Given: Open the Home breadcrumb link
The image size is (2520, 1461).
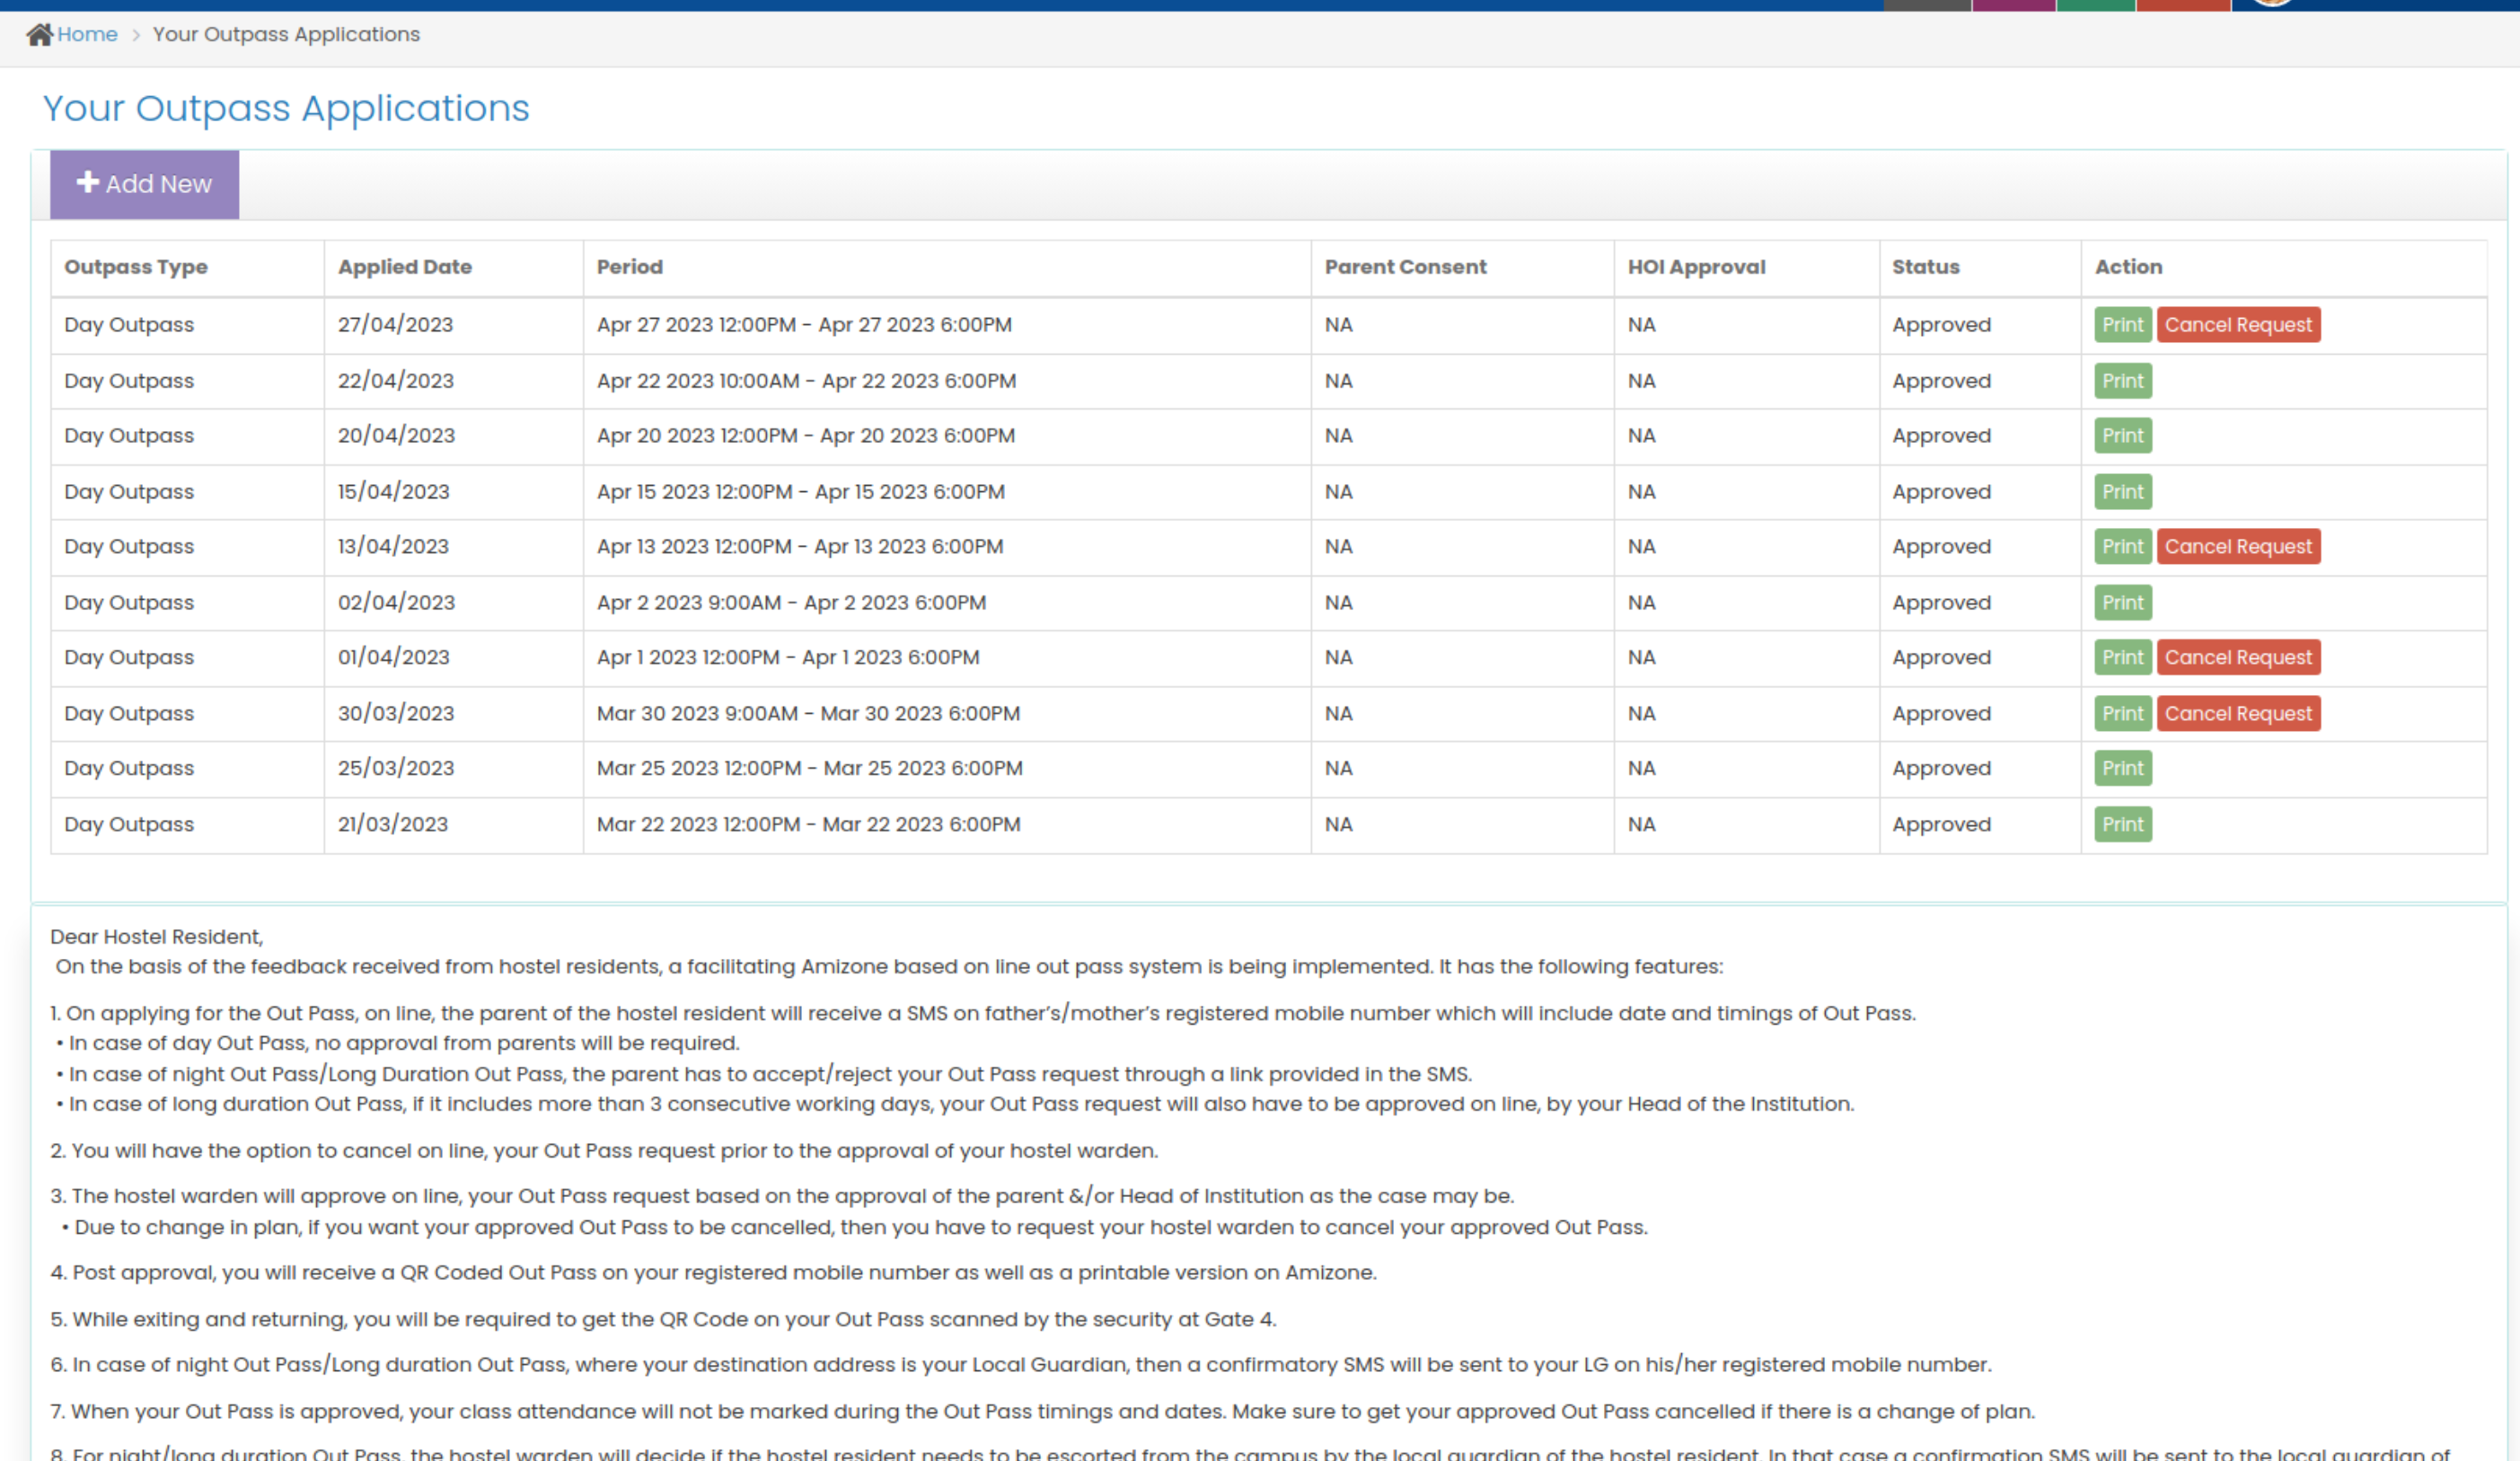Looking at the screenshot, I should click(x=87, y=35).
